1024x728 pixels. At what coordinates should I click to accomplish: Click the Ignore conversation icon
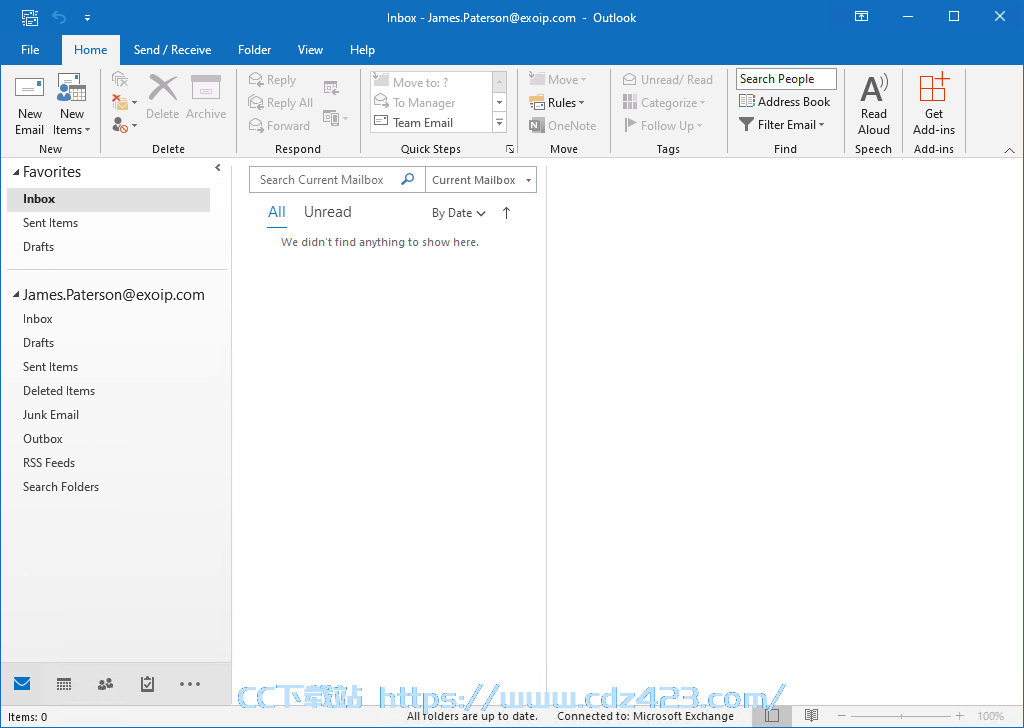click(x=120, y=80)
